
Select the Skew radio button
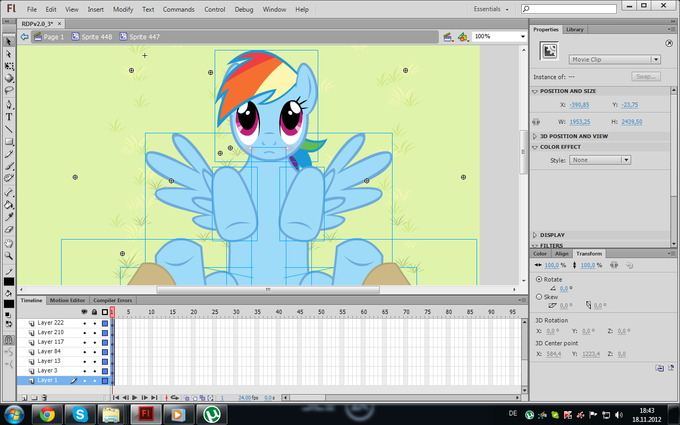pyautogui.click(x=539, y=297)
